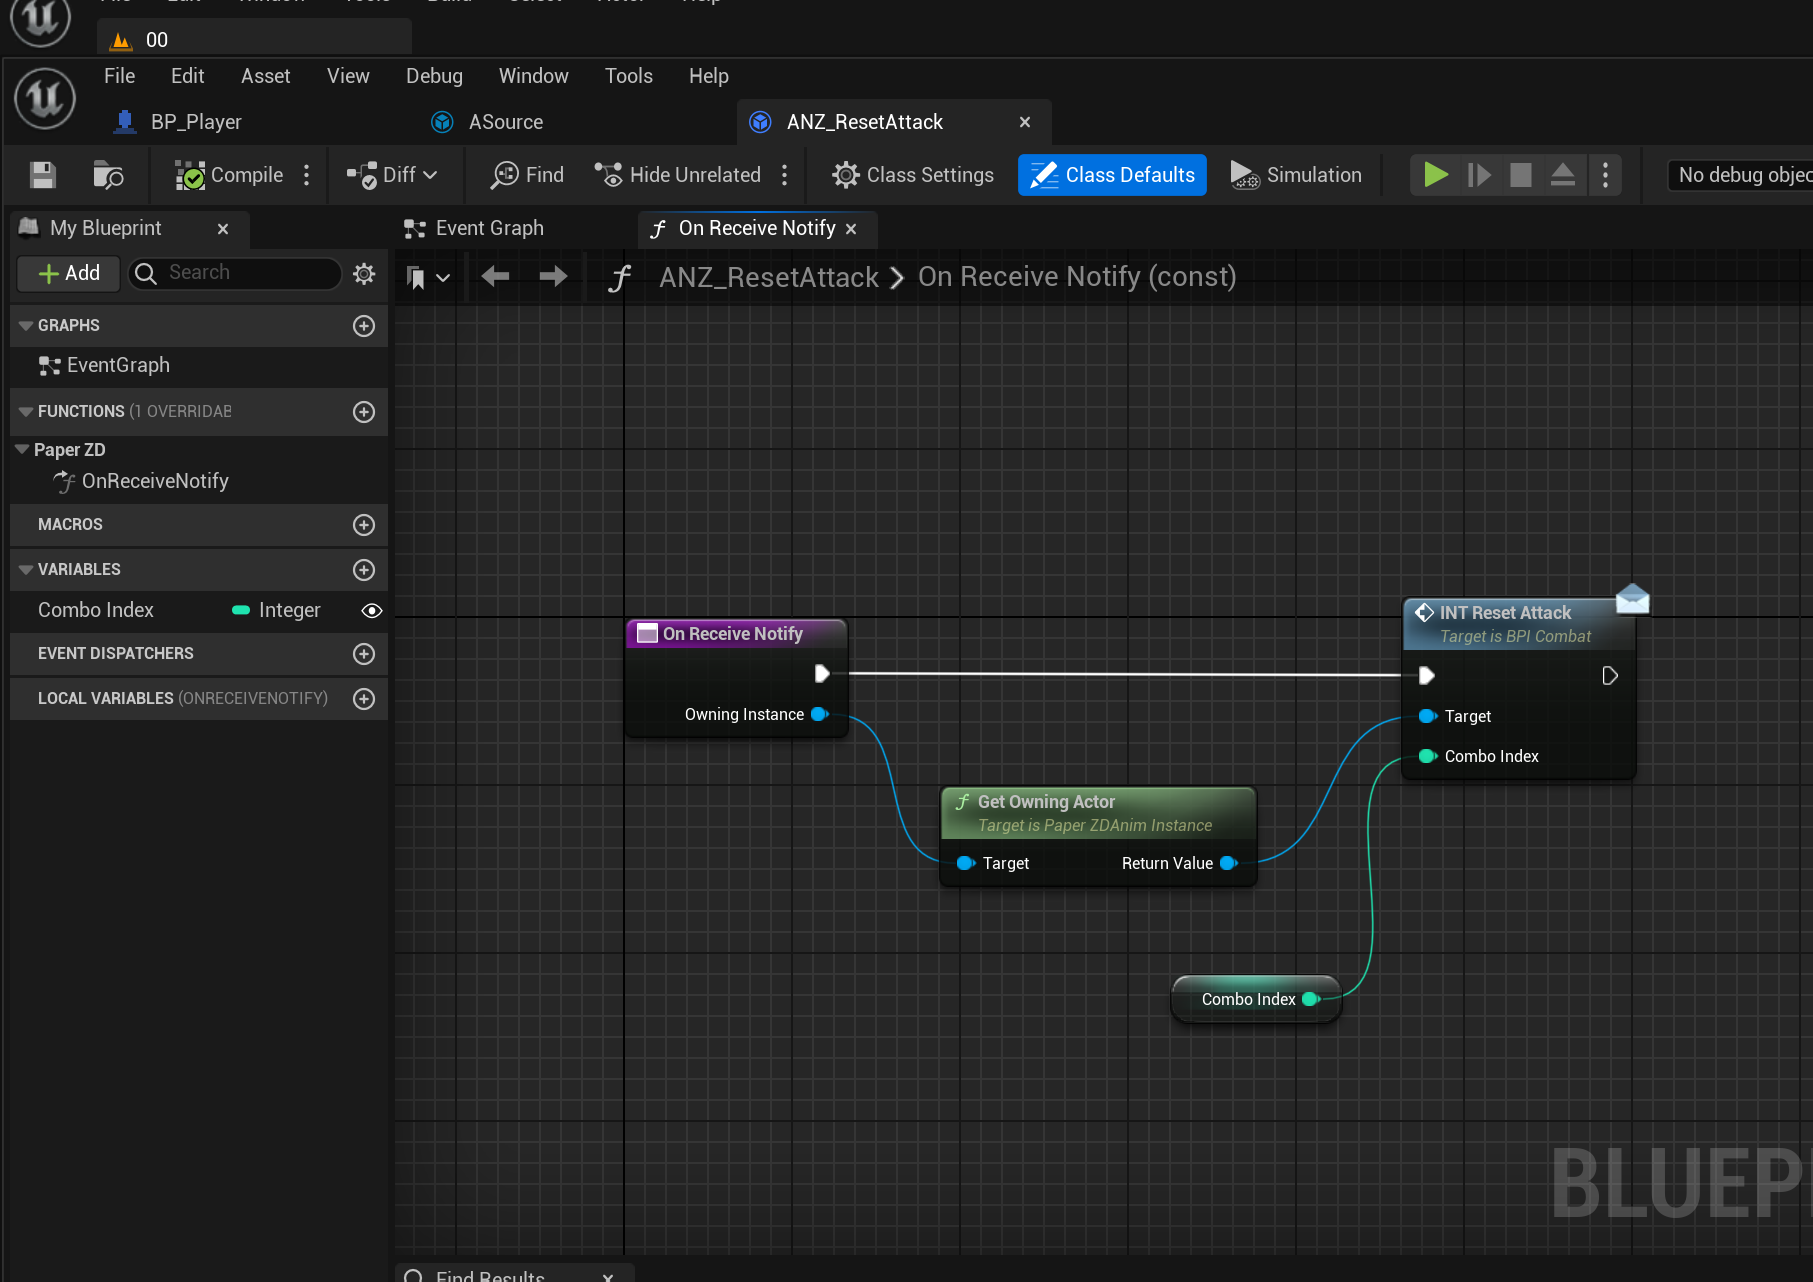Toggle Combo Index variable visibility eye

coord(371,610)
